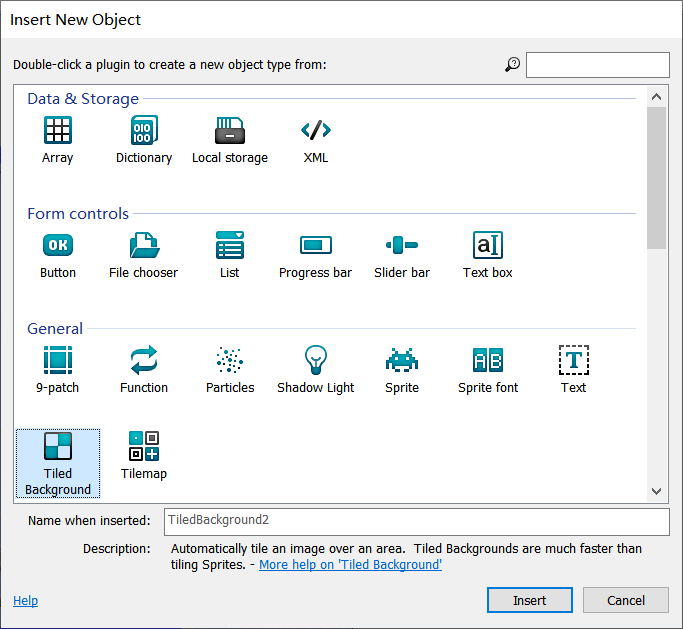Pick the XML plugin icon
This screenshot has height=629, width=683.
click(316, 130)
